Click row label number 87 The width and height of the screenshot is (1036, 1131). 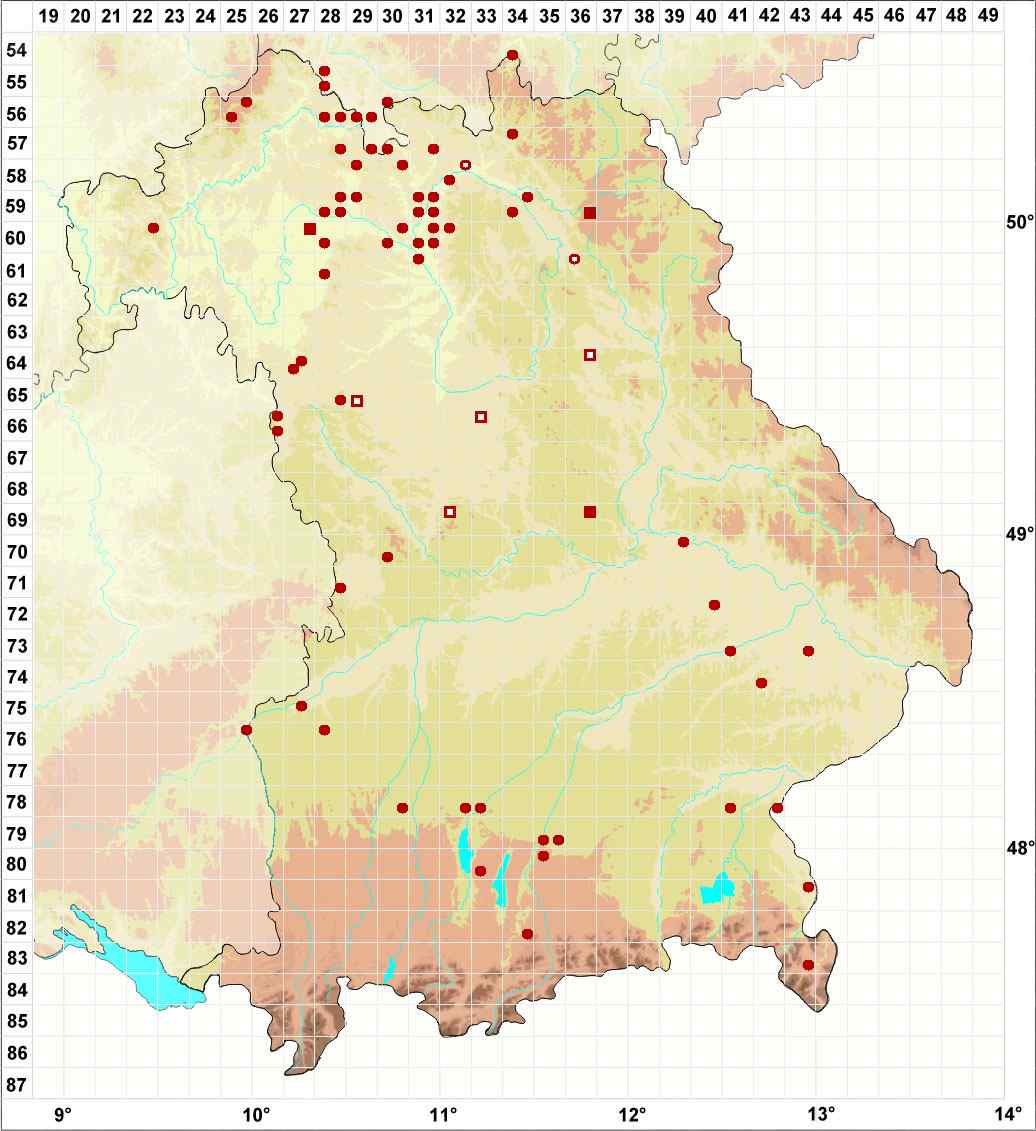17,1084
